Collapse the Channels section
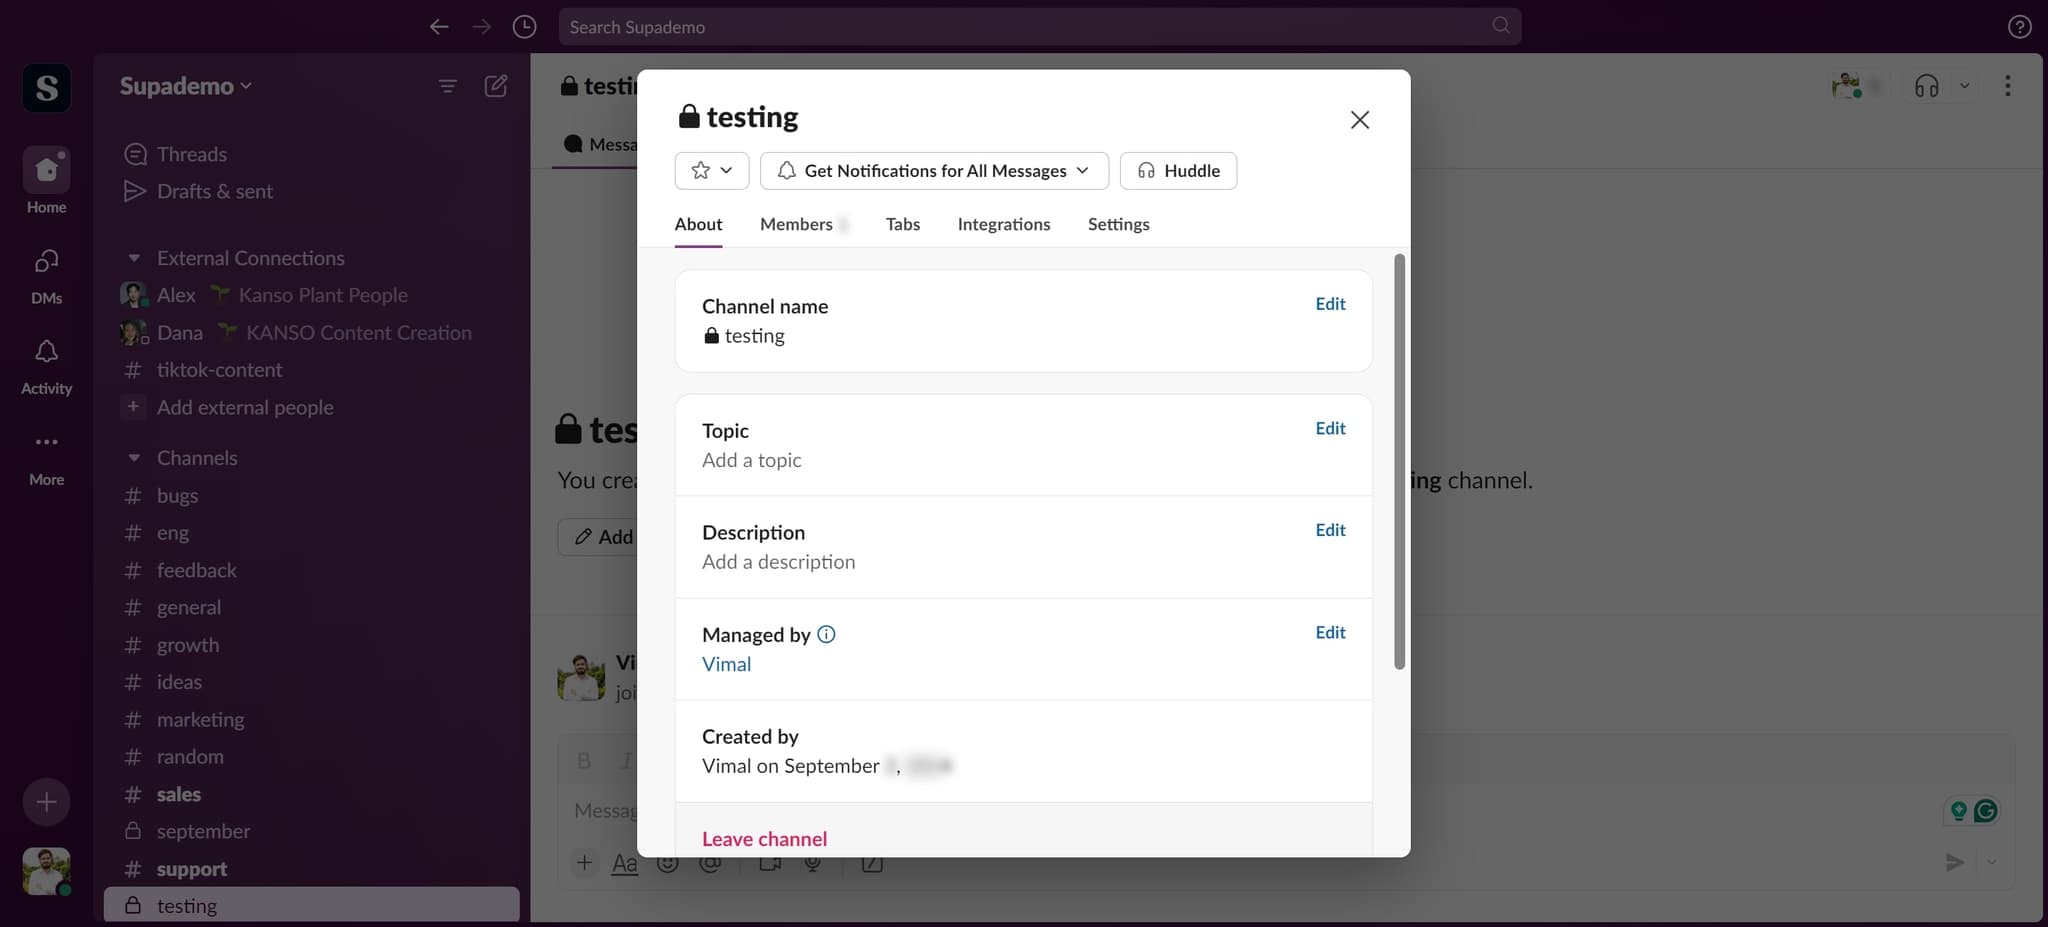The height and width of the screenshot is (927, 2048). 134,458
